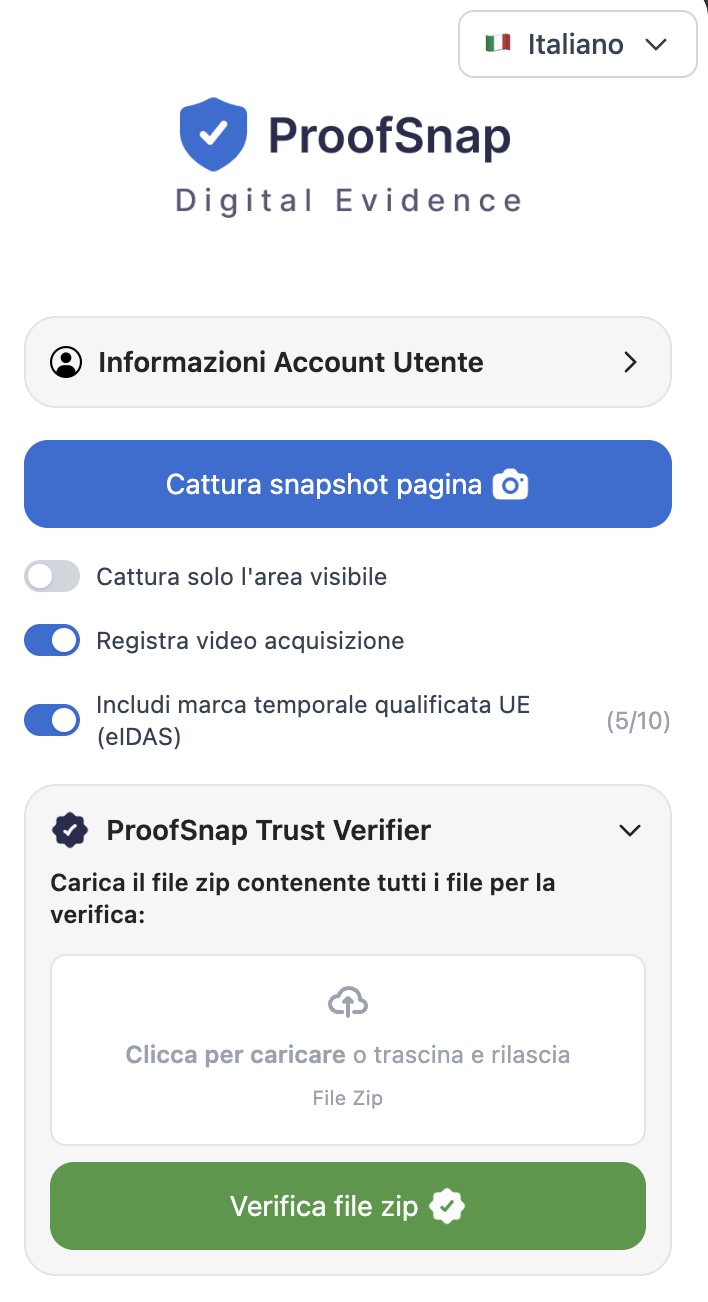This screenshot has height=1302, width=708.
Task: Click the Verifica file zip button
Action: click(x=347, y=1206)
